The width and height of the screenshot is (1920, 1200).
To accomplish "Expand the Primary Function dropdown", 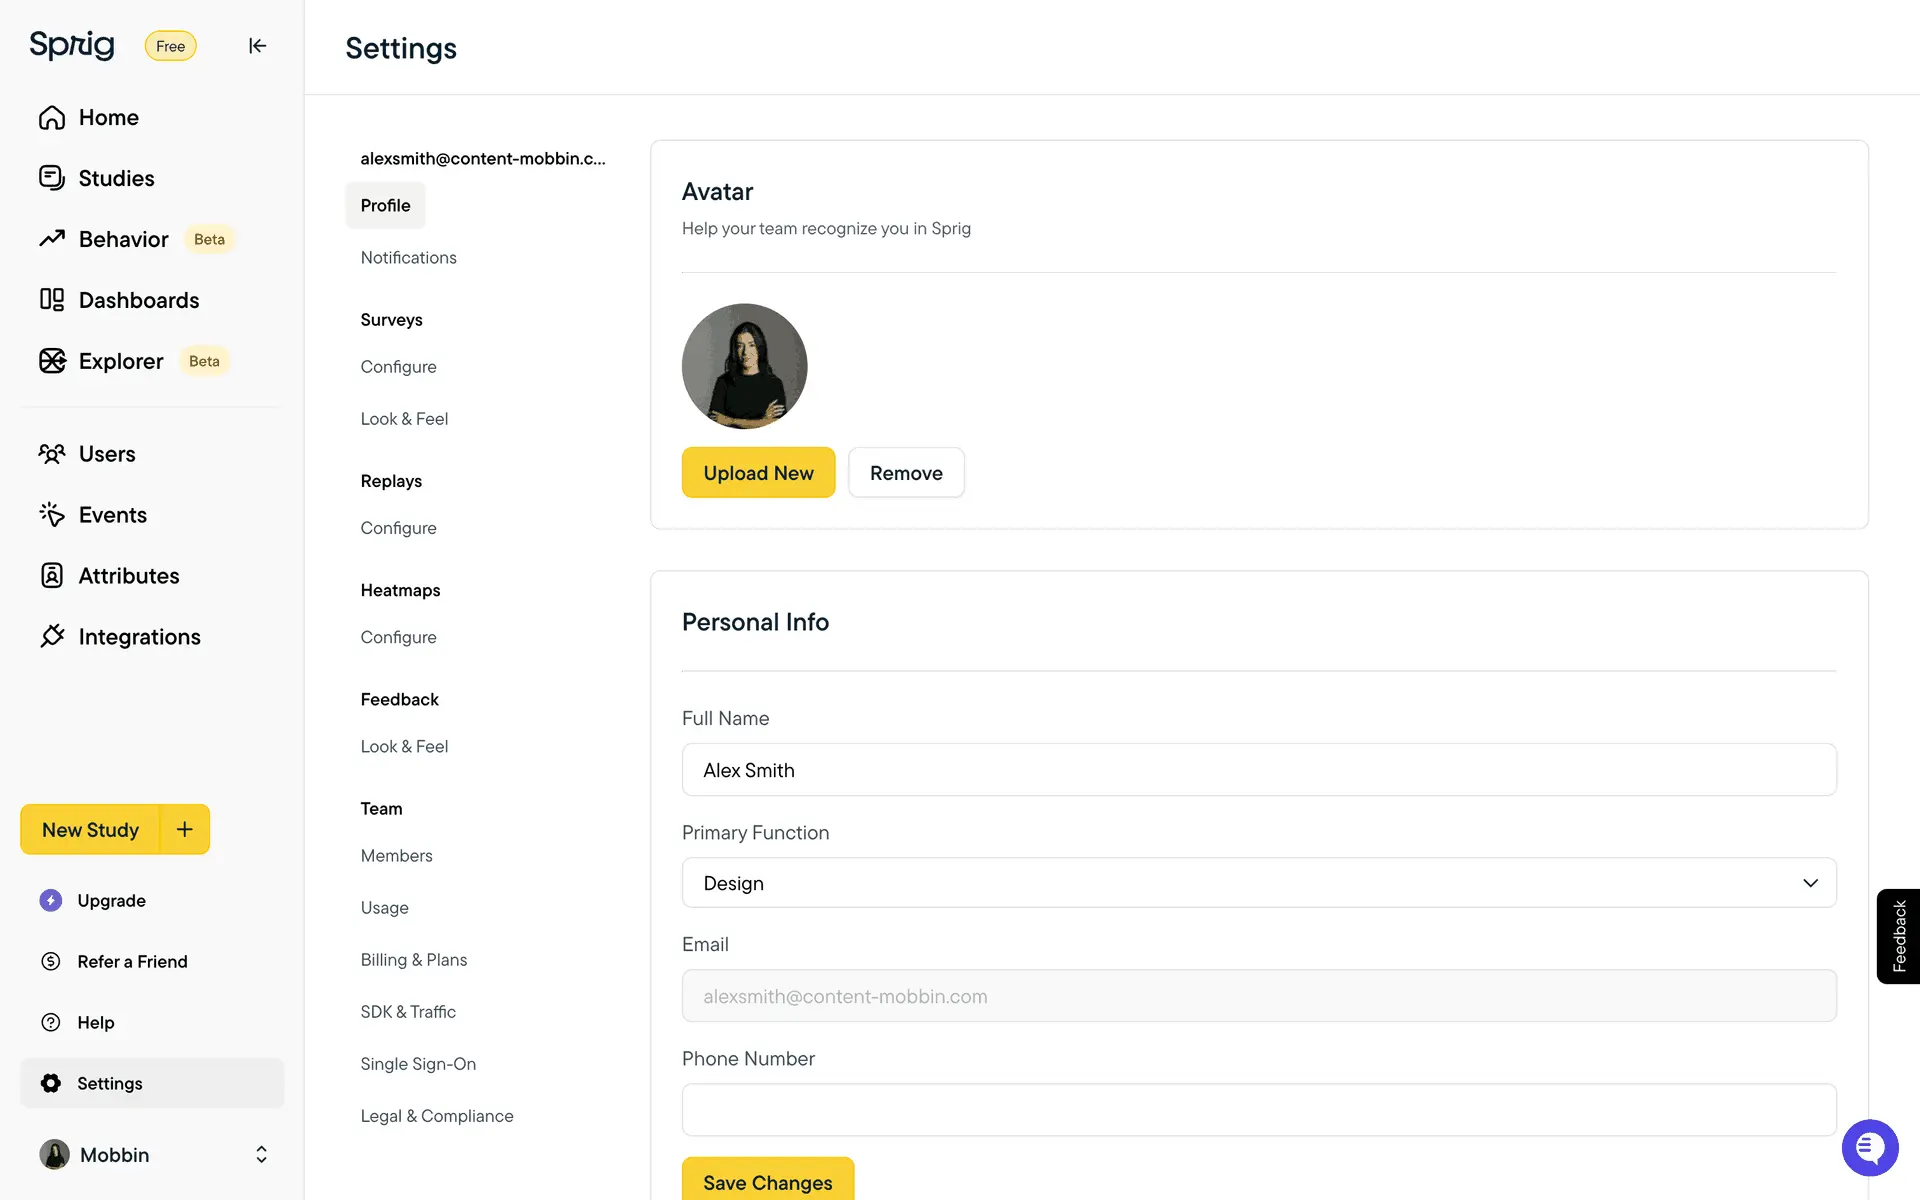I will tap(1258, 883).
